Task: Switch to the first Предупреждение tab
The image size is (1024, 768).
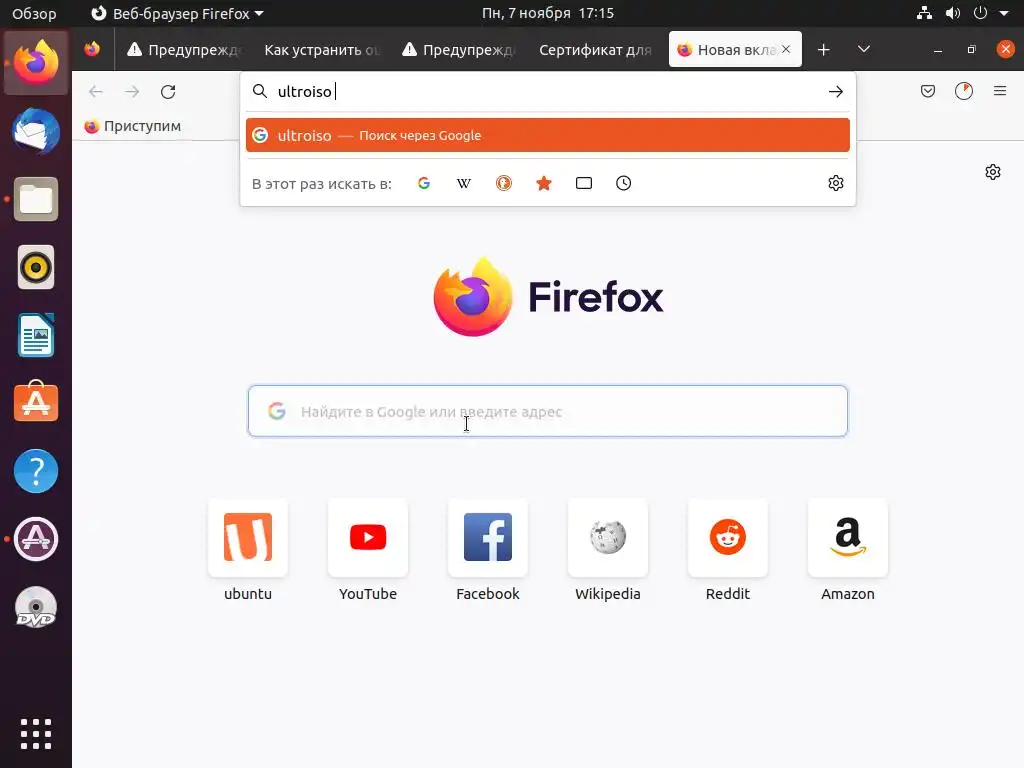Action: pyautogui.click(x=184, y=50)
